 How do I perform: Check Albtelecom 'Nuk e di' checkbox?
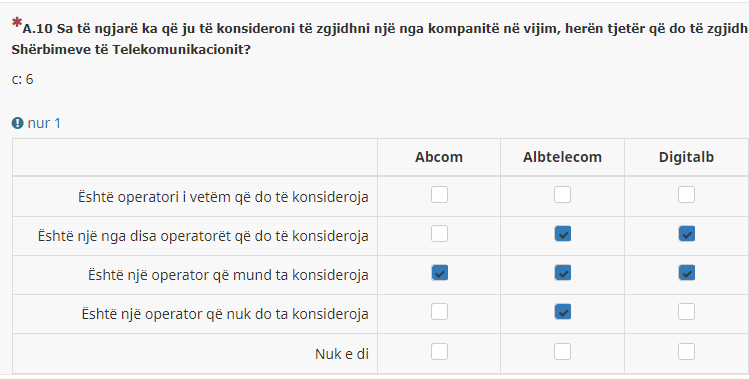click(562, 352)
